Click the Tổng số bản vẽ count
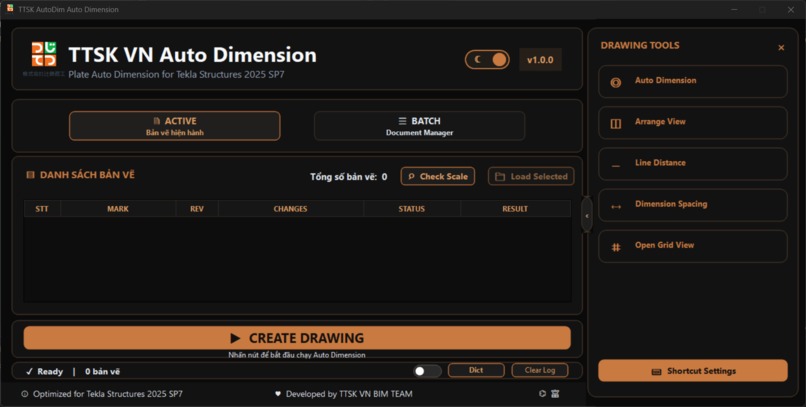 (349, 177)
